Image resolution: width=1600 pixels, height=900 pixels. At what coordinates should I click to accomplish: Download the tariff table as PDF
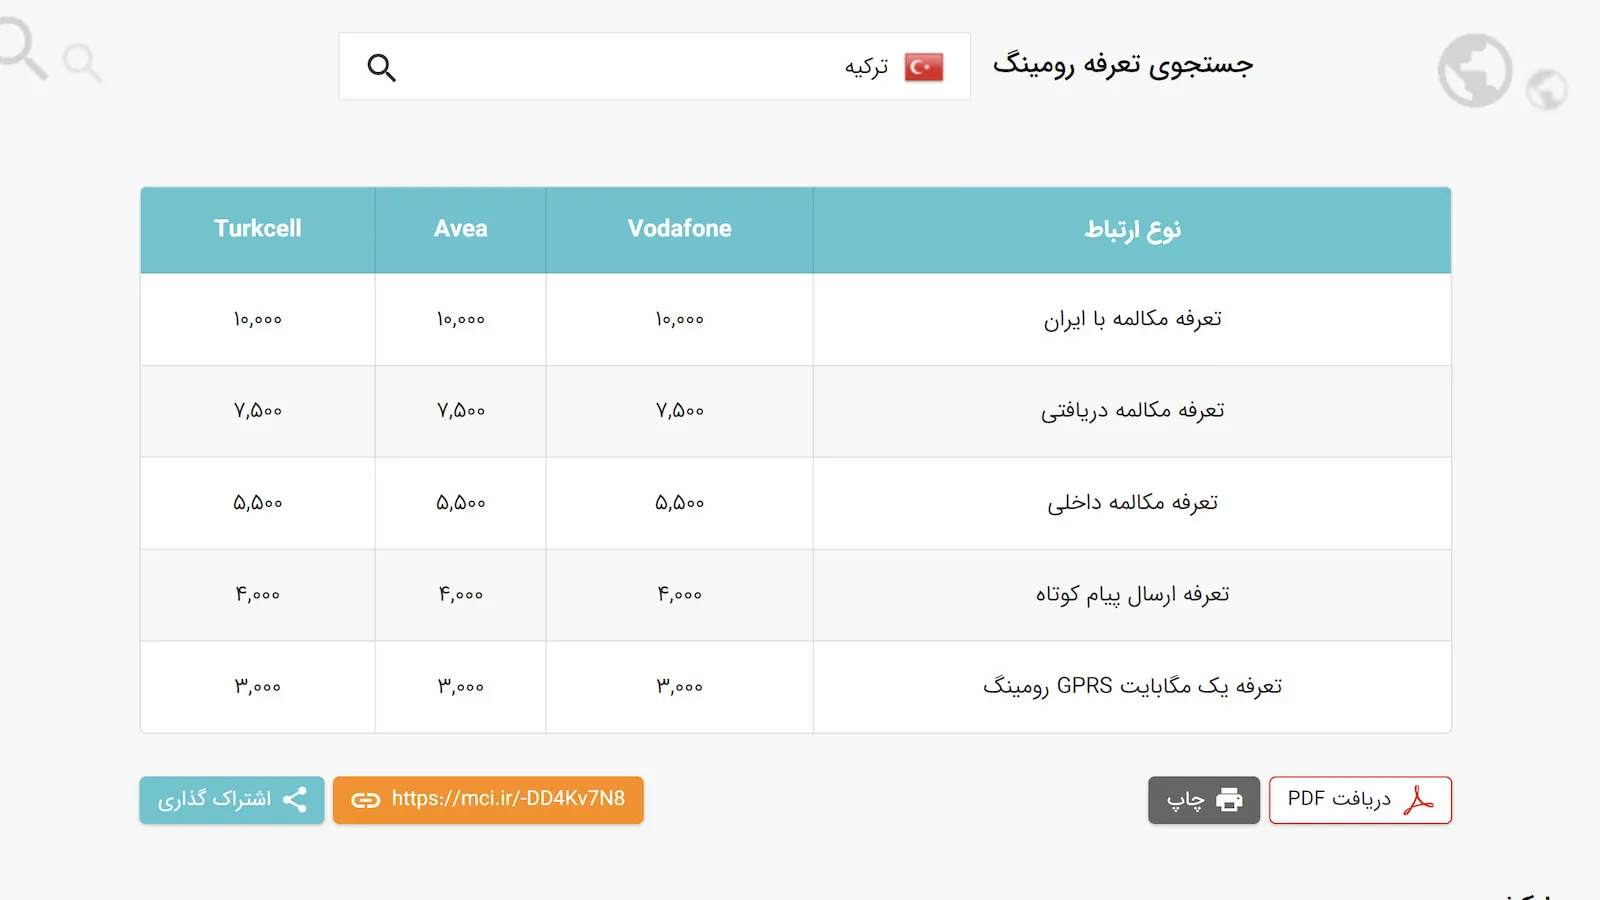1360,800
